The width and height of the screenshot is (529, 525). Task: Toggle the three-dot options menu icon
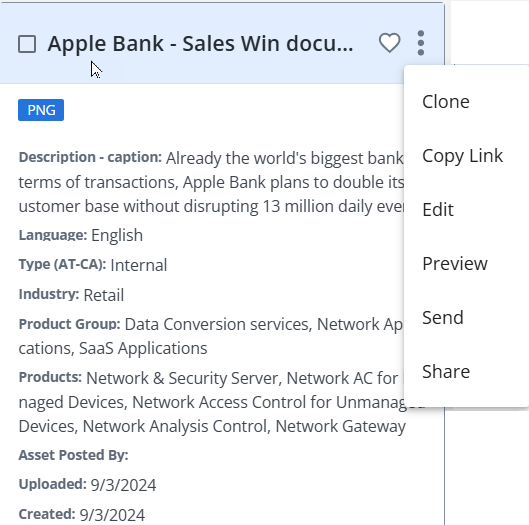tap(420, 43)
